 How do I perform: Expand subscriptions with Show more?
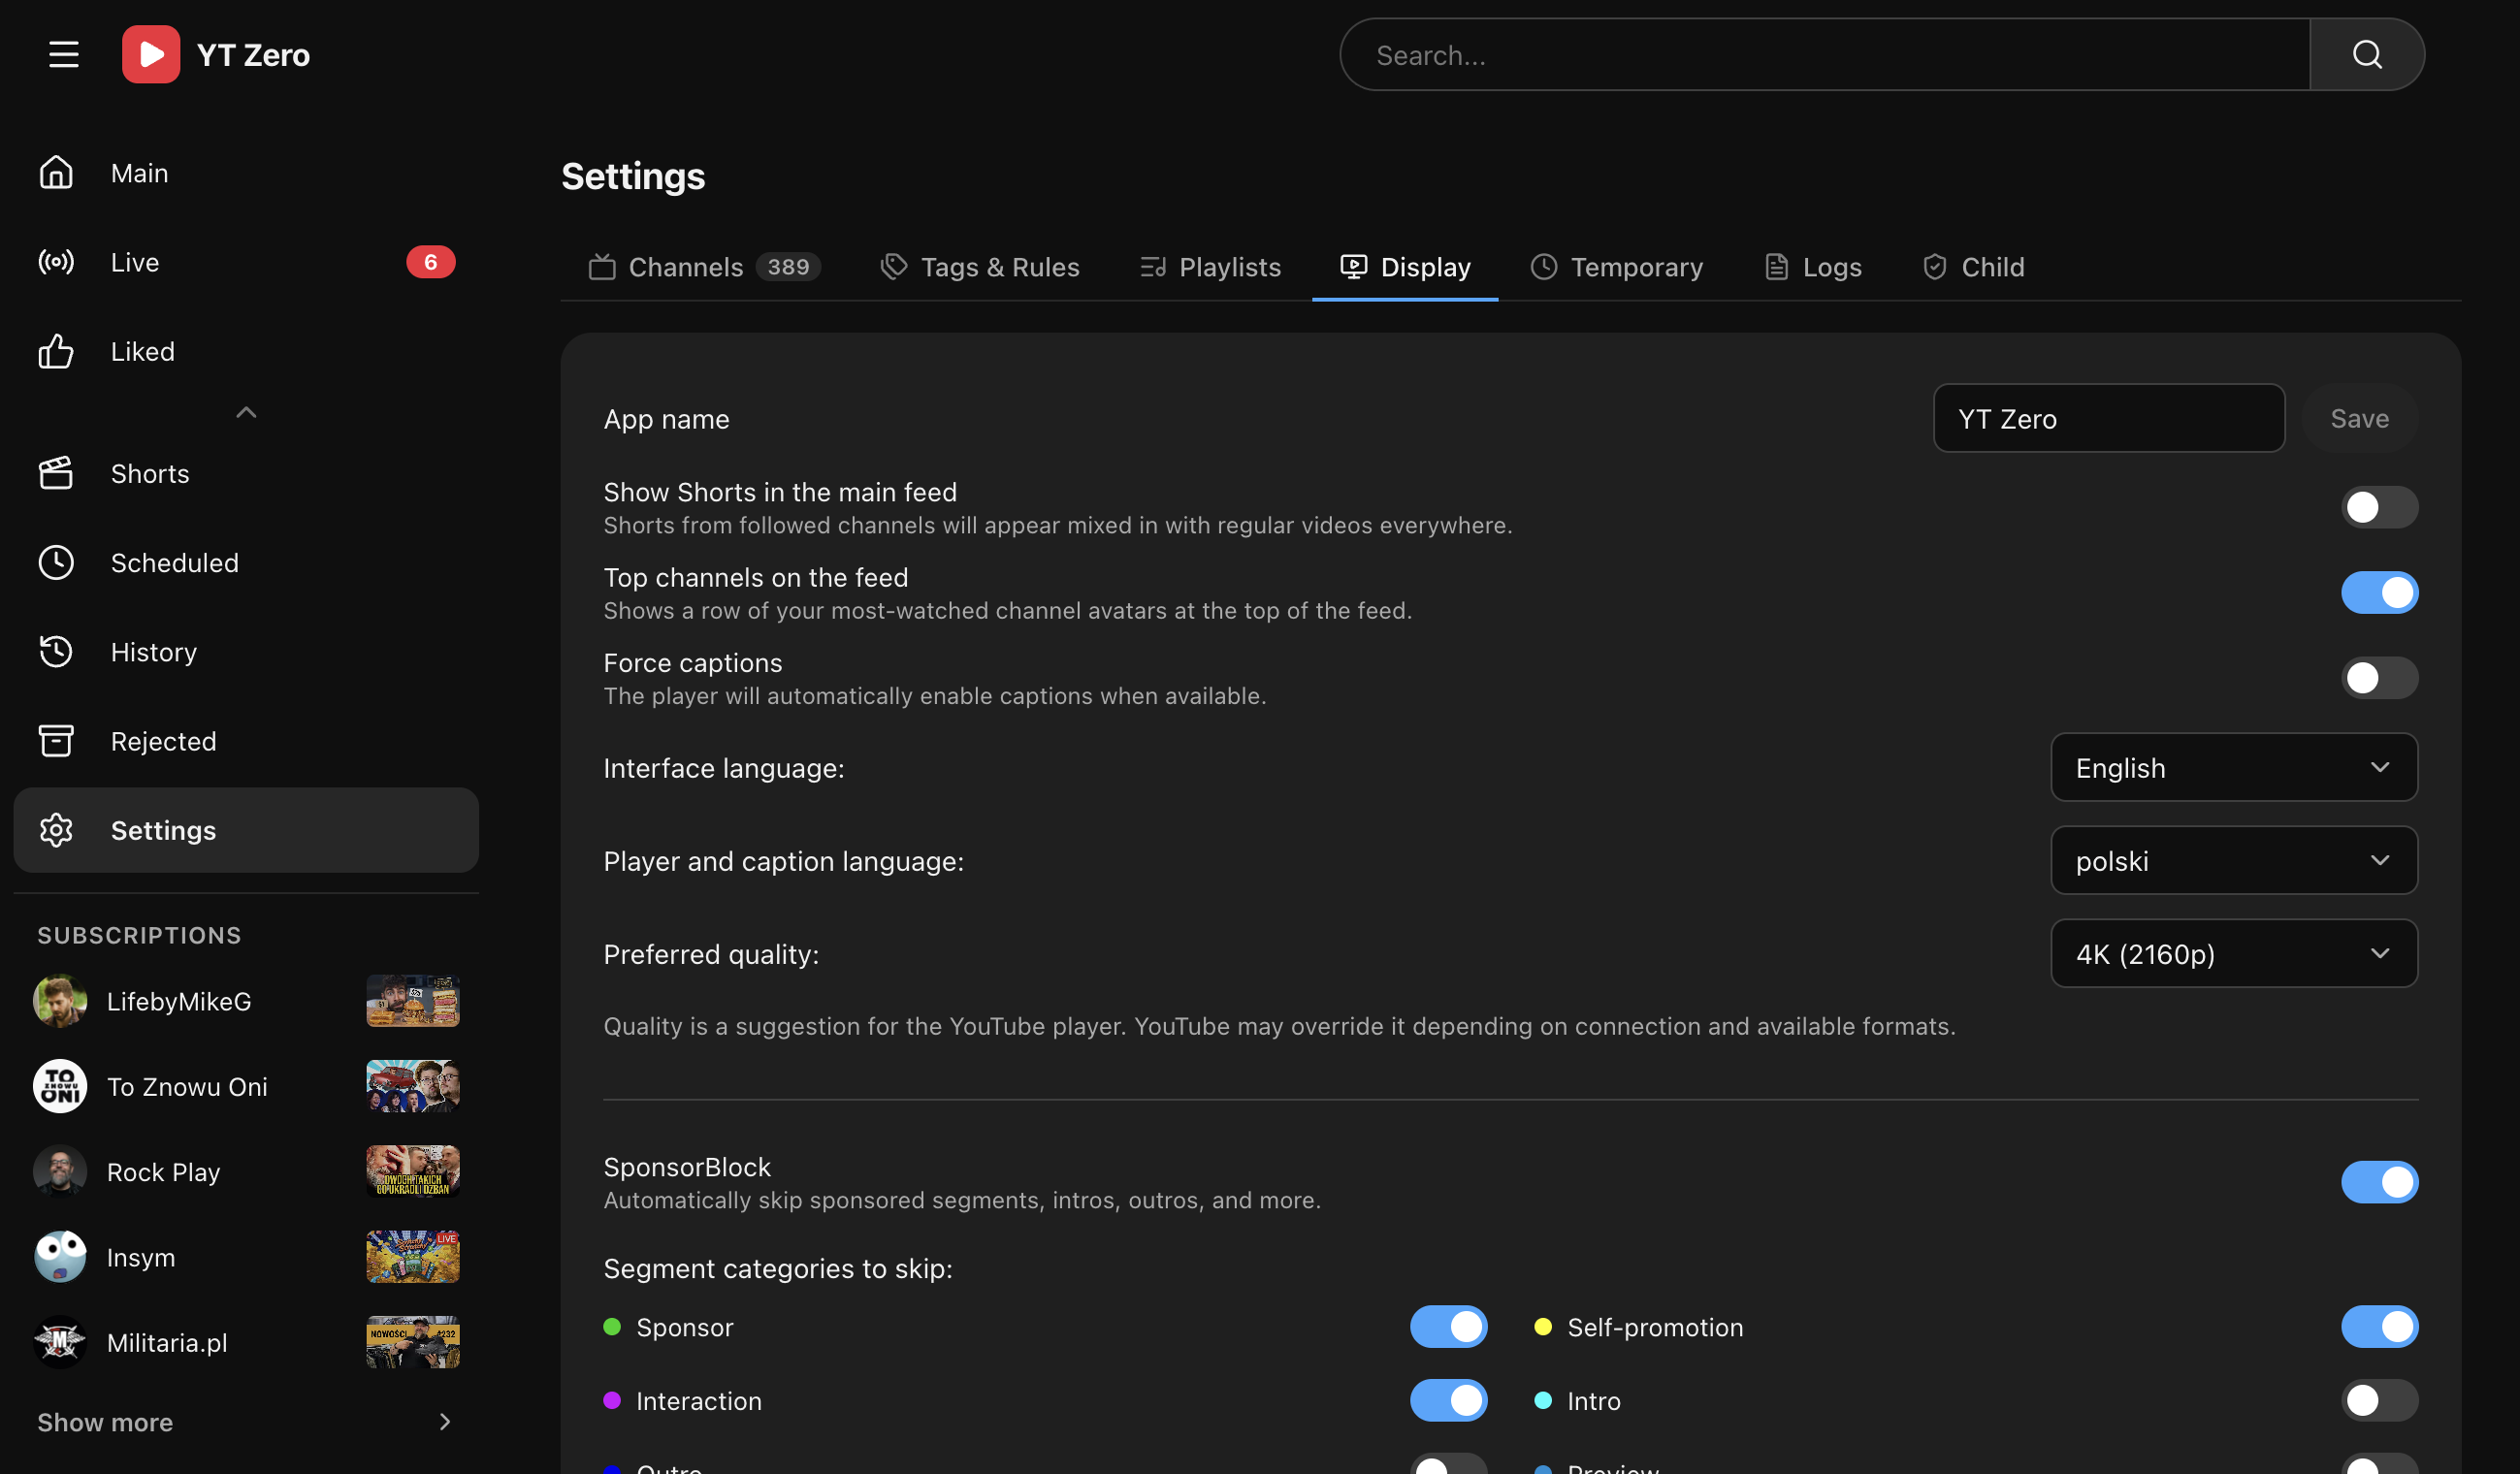[246, 1422]
